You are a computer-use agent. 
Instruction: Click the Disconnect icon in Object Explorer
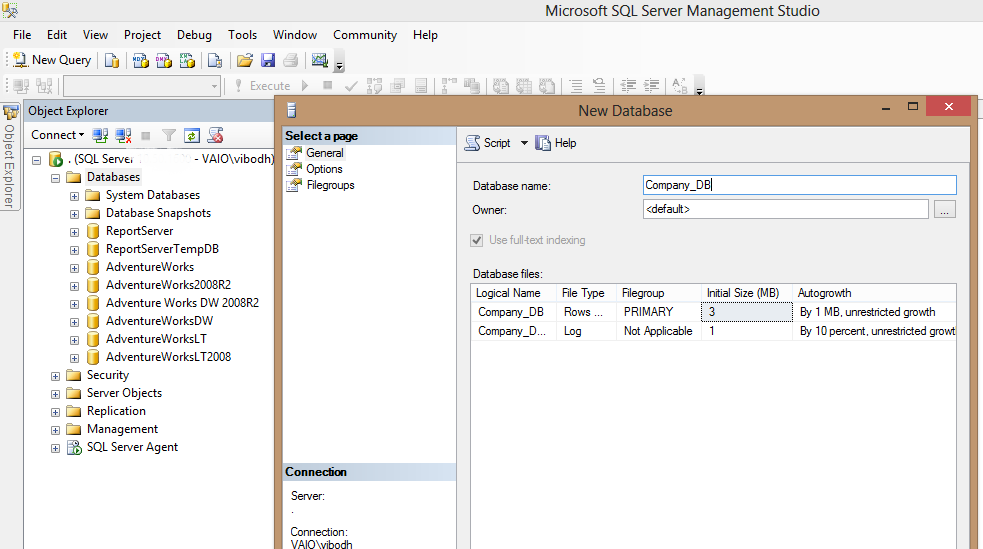(123, 135)
